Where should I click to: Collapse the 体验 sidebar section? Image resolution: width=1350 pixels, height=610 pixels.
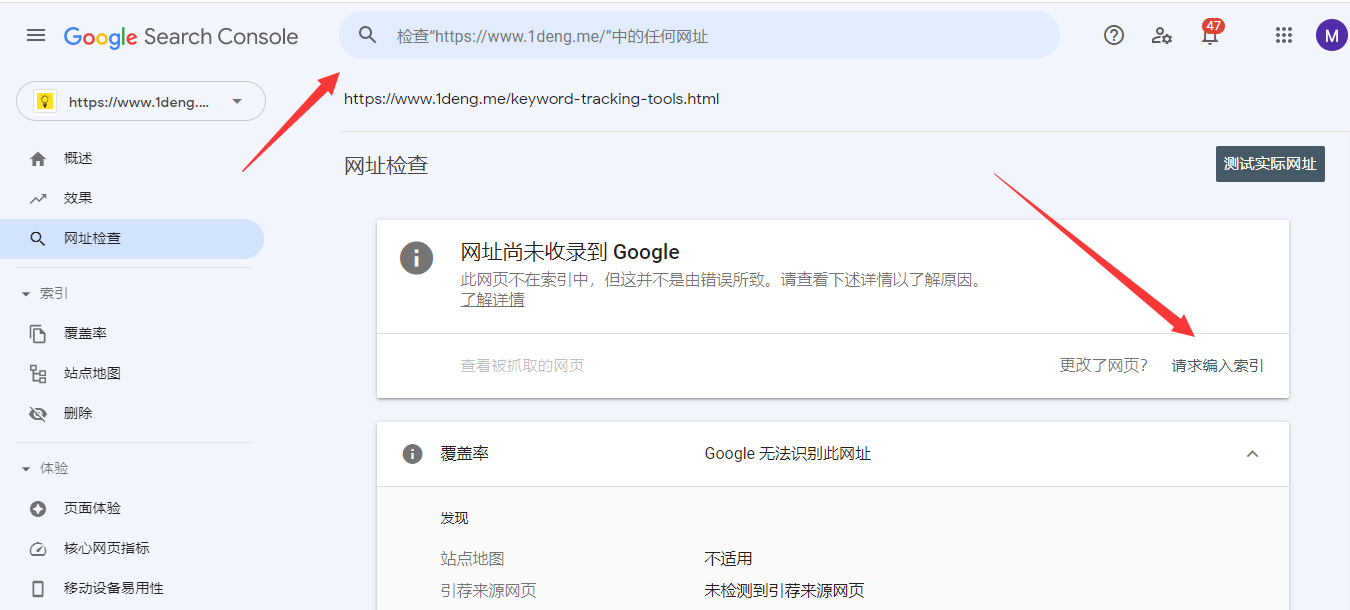pyautogui.click(x=27, y=468)
